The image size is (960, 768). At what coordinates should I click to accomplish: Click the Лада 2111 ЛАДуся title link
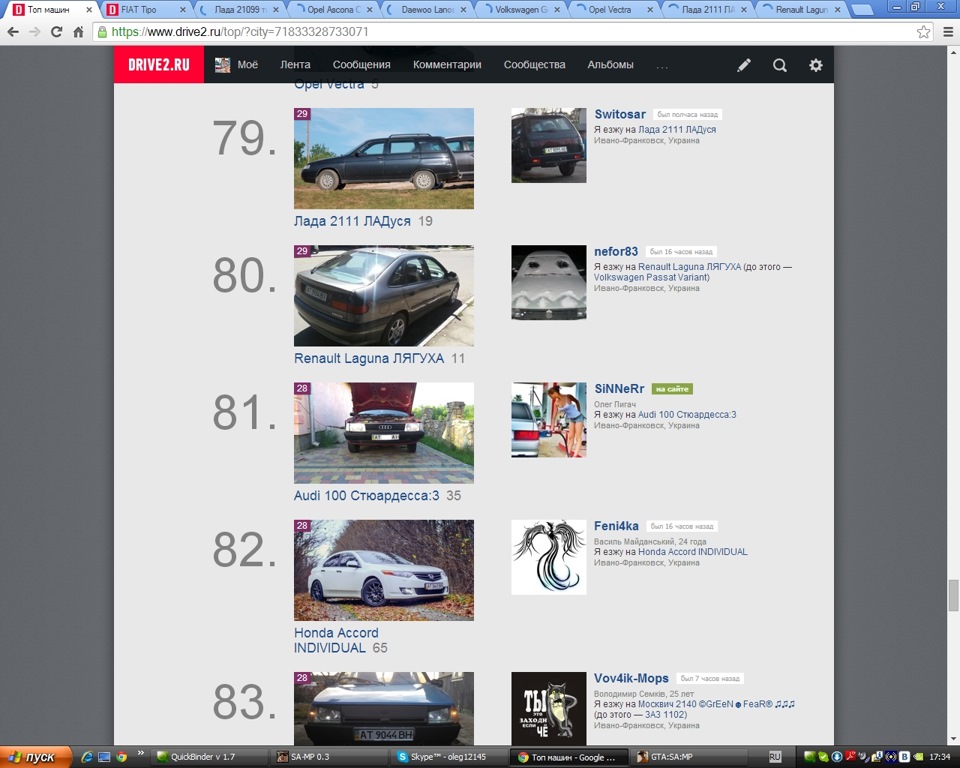click(x=352, y=221)
